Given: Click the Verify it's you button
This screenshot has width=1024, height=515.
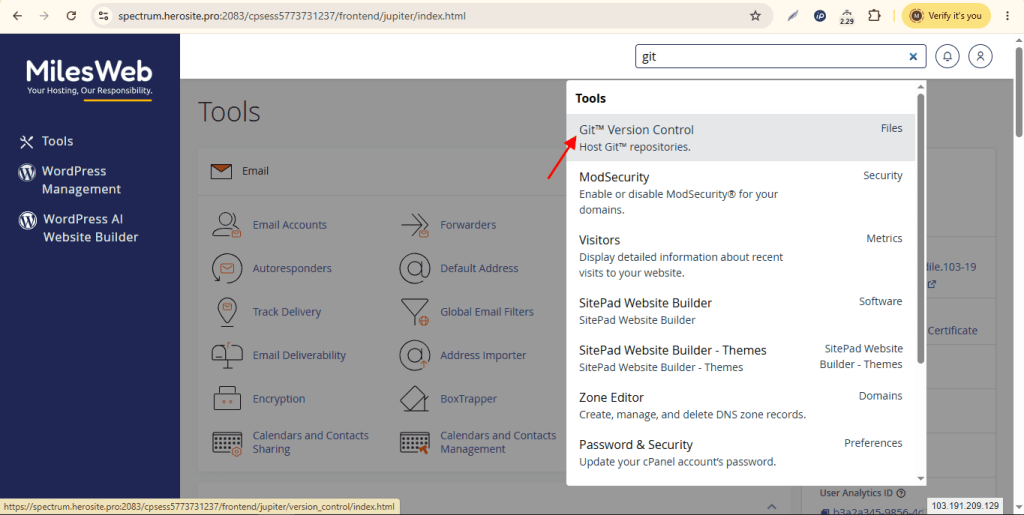Looking at the screenshot, I should [x=946, y=16].
